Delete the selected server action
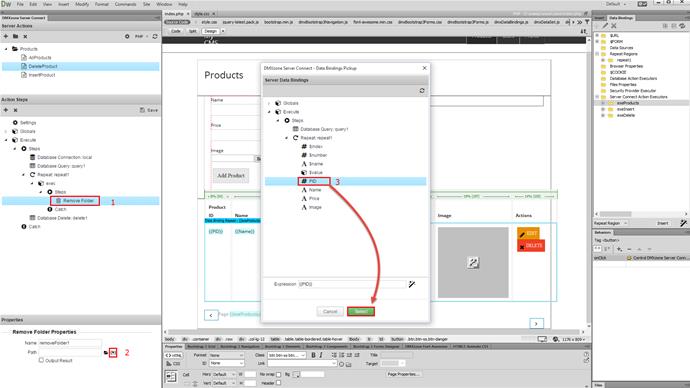The height and width of the screenshot is (388, 690). (x=25, y=36)
